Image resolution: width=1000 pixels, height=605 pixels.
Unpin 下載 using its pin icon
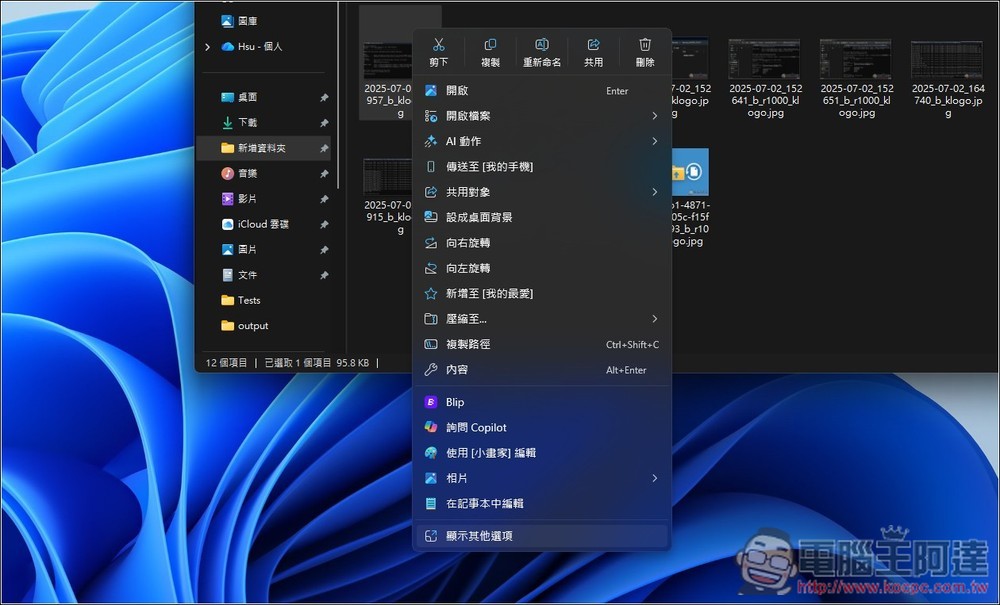[324, 123]
